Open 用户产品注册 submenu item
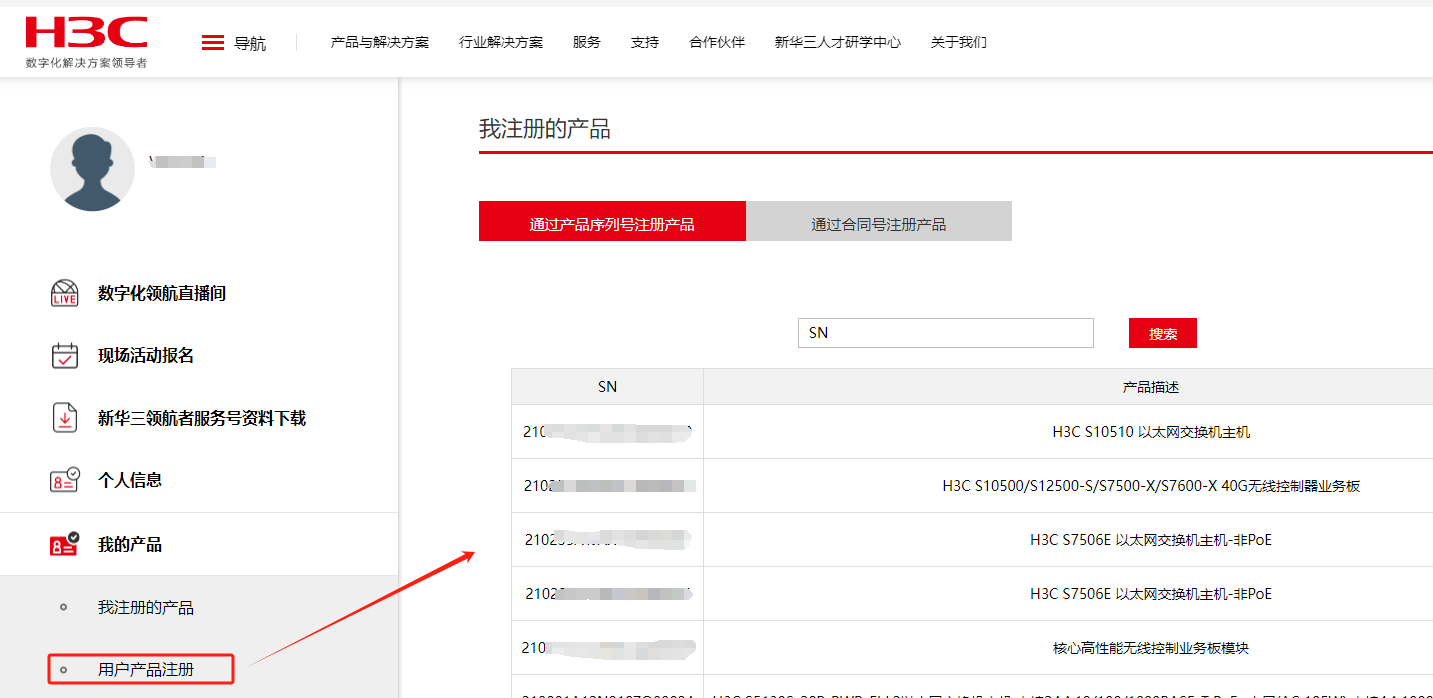The height and width of the screenshot is (698, 1433). pyautogui.click(x=146, y=669)
